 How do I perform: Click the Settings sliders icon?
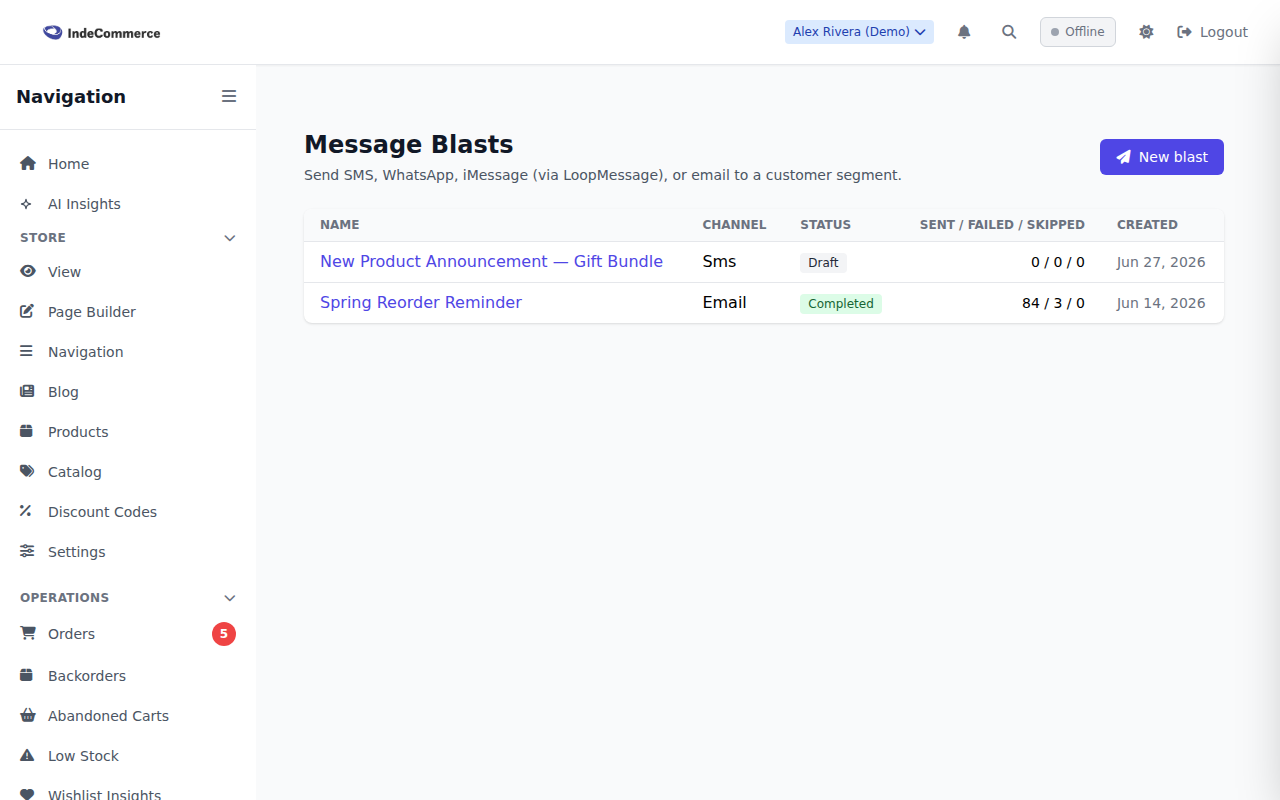[x=28, y=552]
